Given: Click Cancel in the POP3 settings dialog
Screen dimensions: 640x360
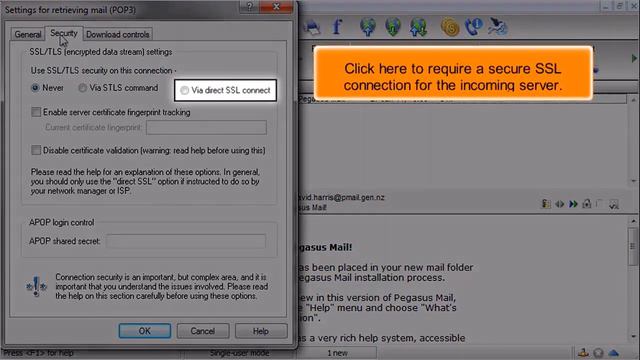Looking at the screenshot, I should [203, 331].
